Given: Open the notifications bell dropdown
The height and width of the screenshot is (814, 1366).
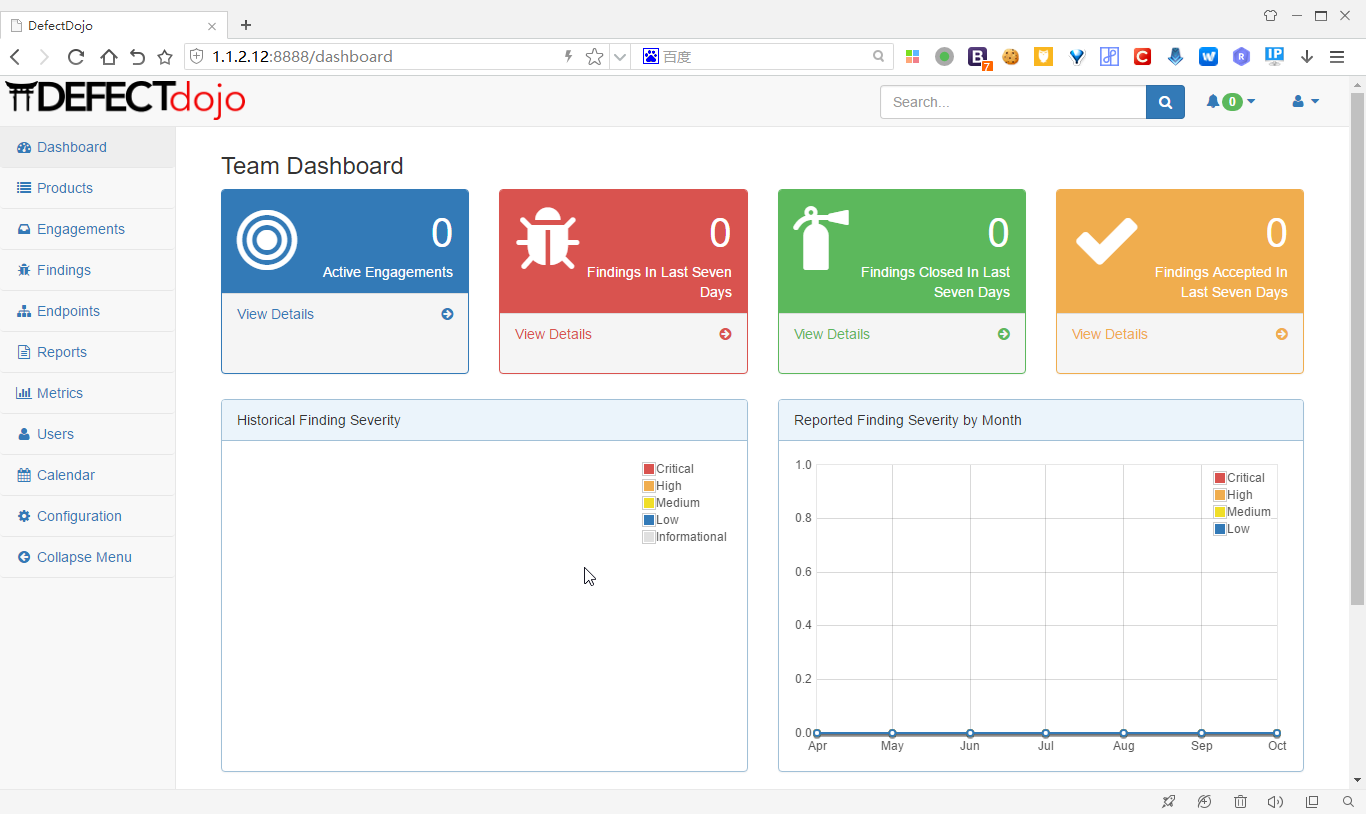Looking at the screenshot, I should (1230, 102).
